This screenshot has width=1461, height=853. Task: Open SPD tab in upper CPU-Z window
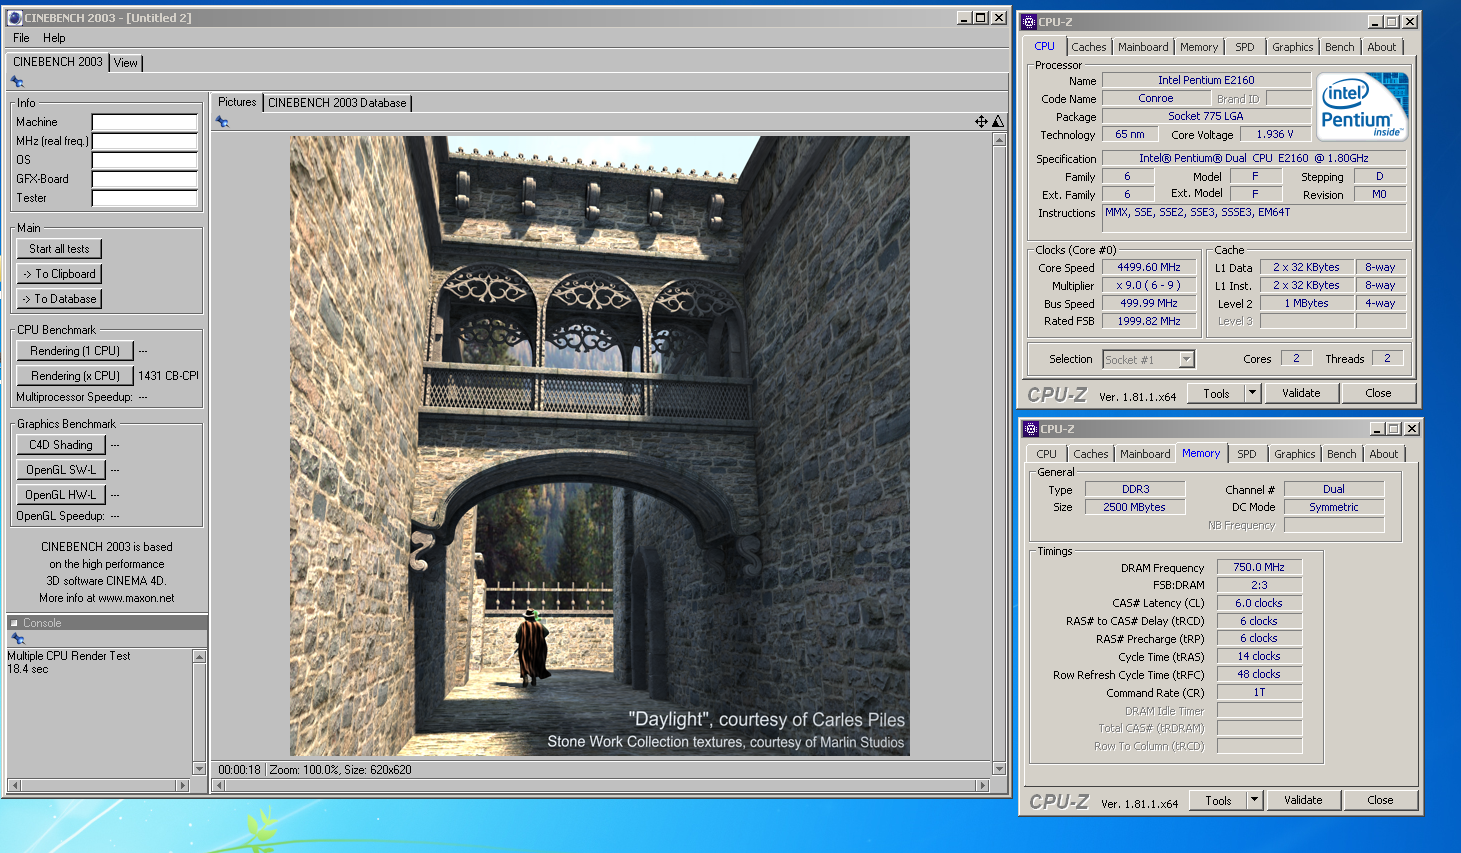(x=1245, y=47)
